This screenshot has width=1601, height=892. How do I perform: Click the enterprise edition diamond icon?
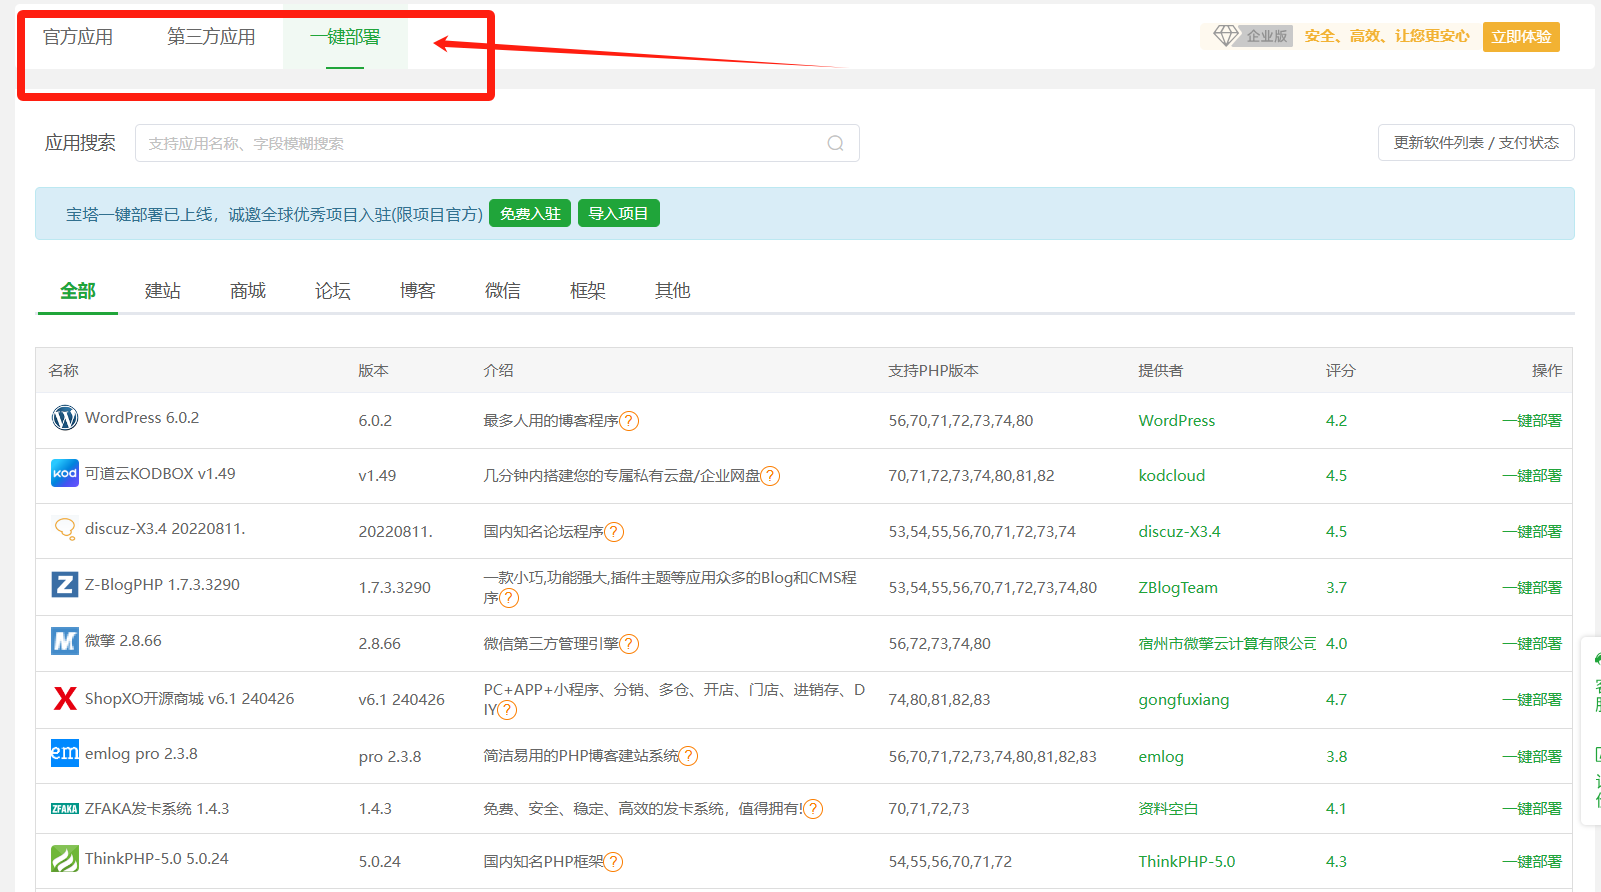[1226, 36]
